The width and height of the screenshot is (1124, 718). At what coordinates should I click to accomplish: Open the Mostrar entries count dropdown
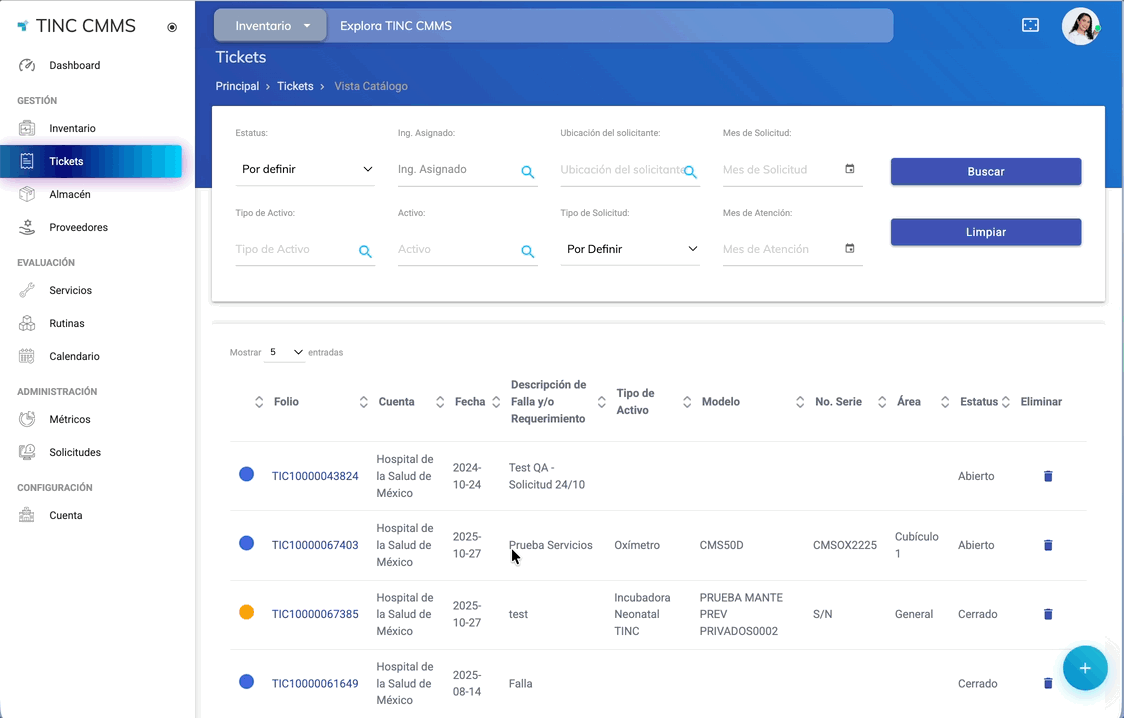pos(286,353)
